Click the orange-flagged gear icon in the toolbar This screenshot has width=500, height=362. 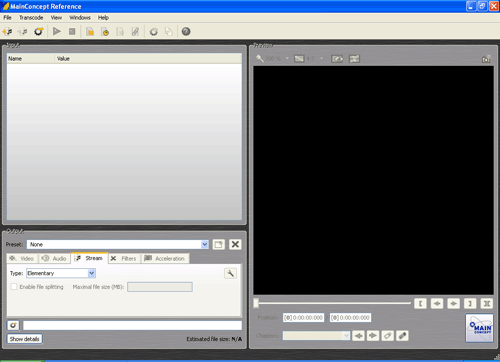(x=39, y=32)
